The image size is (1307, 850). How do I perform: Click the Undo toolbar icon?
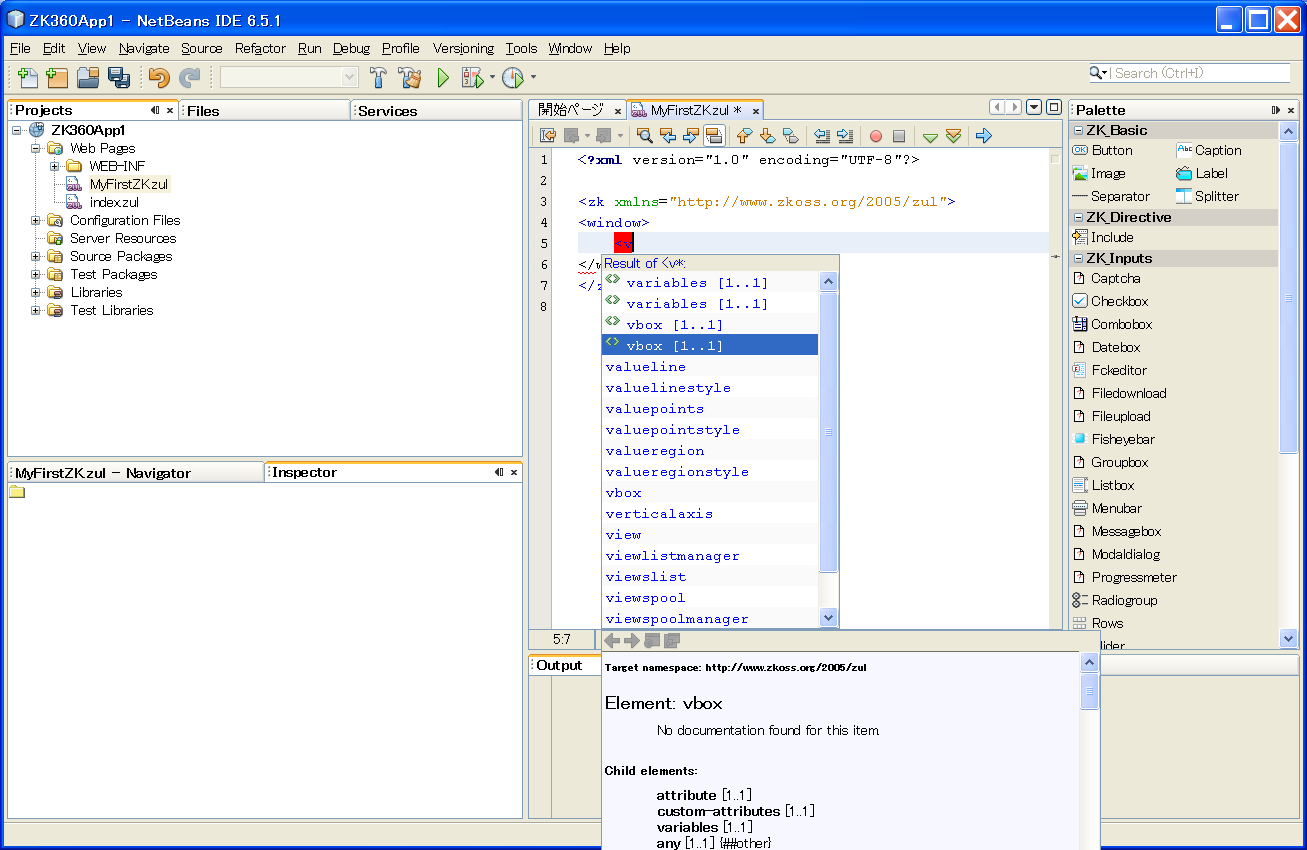pos(159,77)
